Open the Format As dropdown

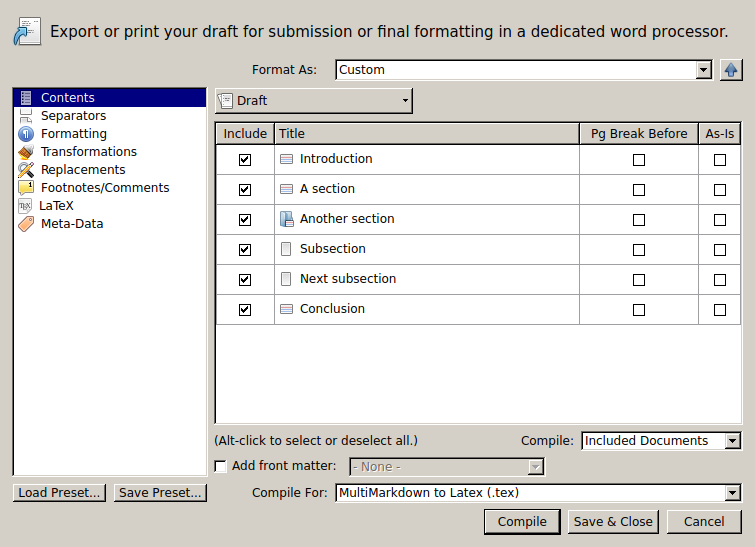point(523,70)
